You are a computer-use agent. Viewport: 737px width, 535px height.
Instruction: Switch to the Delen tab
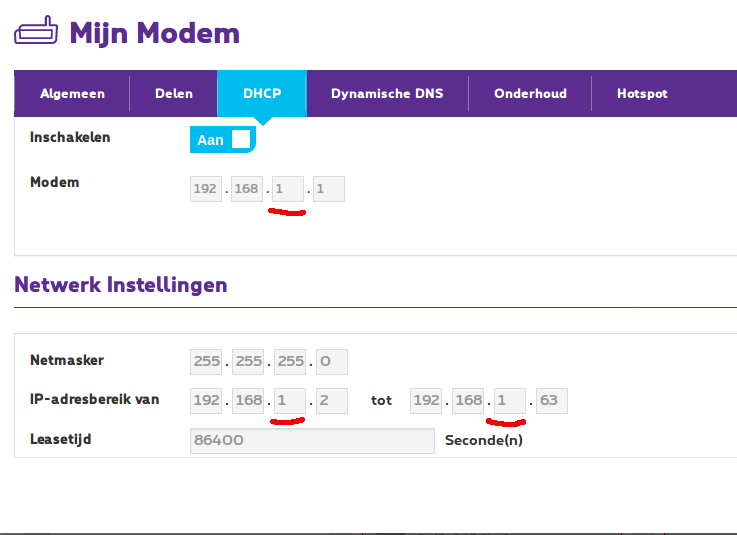[173, 94]
